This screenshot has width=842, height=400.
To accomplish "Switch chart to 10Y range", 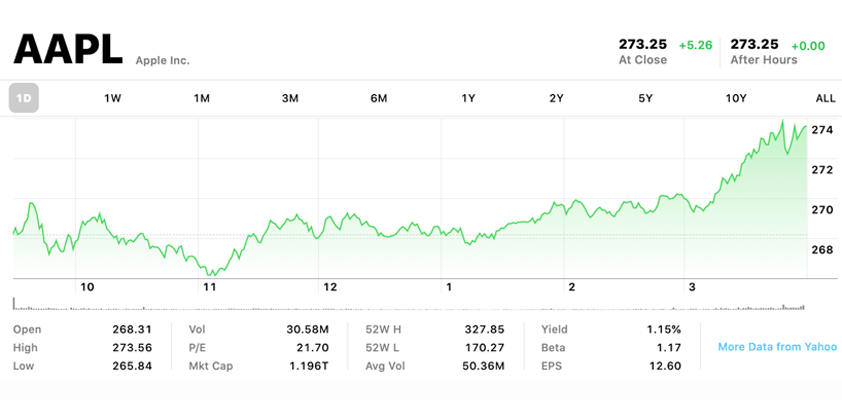I will (736, 98).
